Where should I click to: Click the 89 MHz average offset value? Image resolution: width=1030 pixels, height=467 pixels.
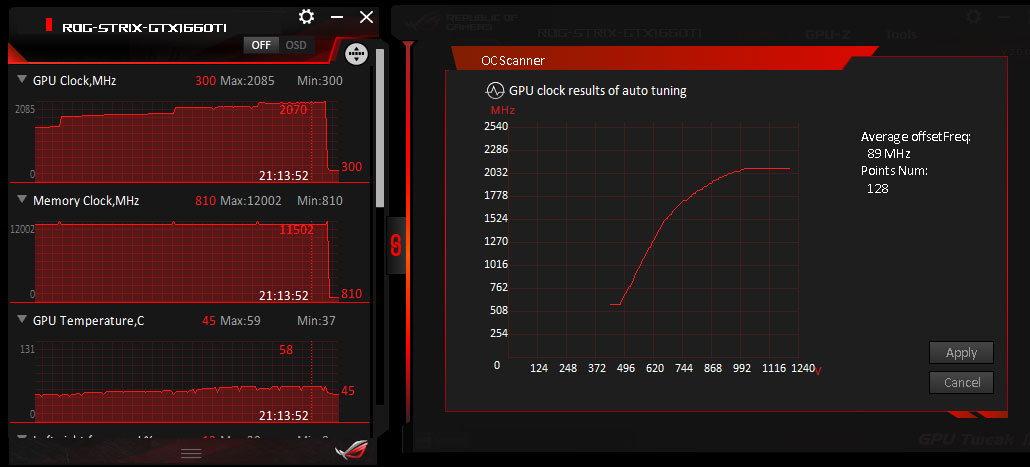pyautogui.click(x=888, y=154)
